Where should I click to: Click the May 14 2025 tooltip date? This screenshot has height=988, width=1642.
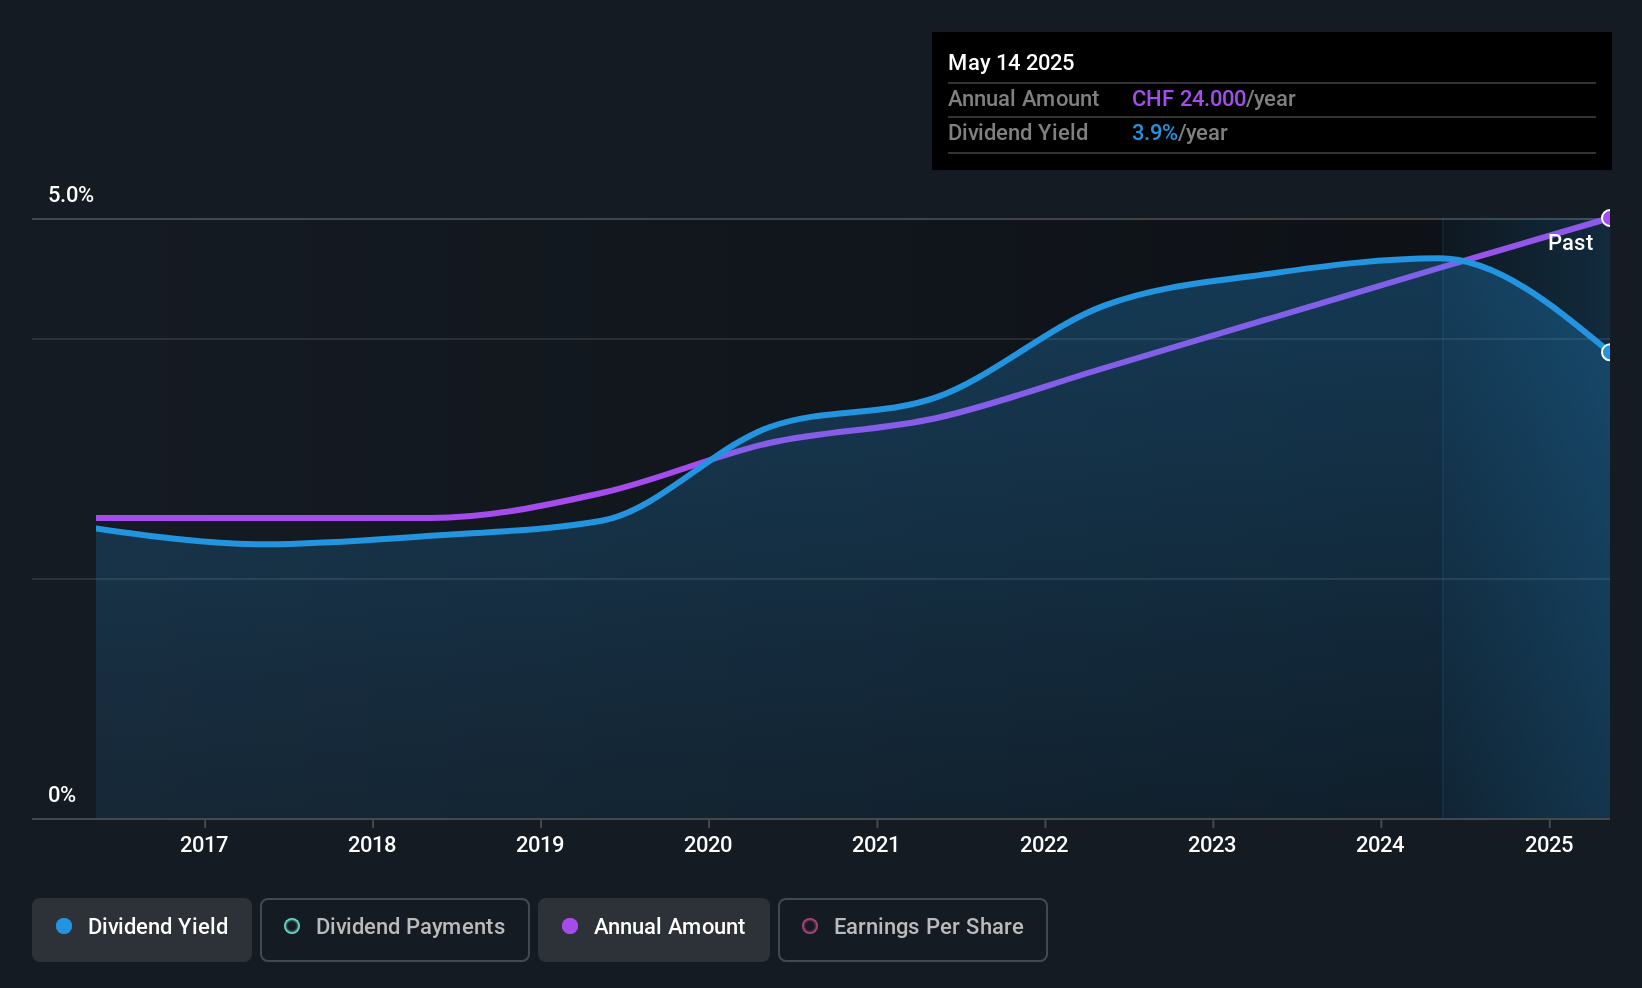pos(1011,63)
